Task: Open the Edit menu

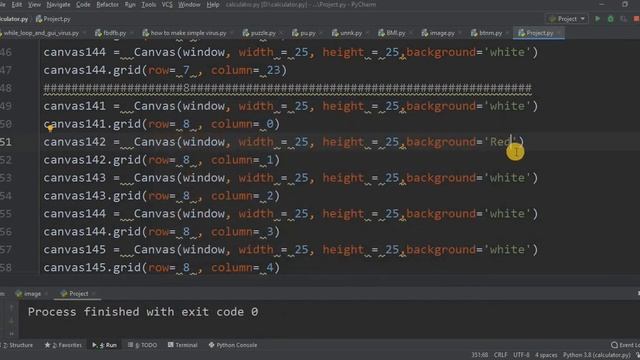Action: (17, 4)
